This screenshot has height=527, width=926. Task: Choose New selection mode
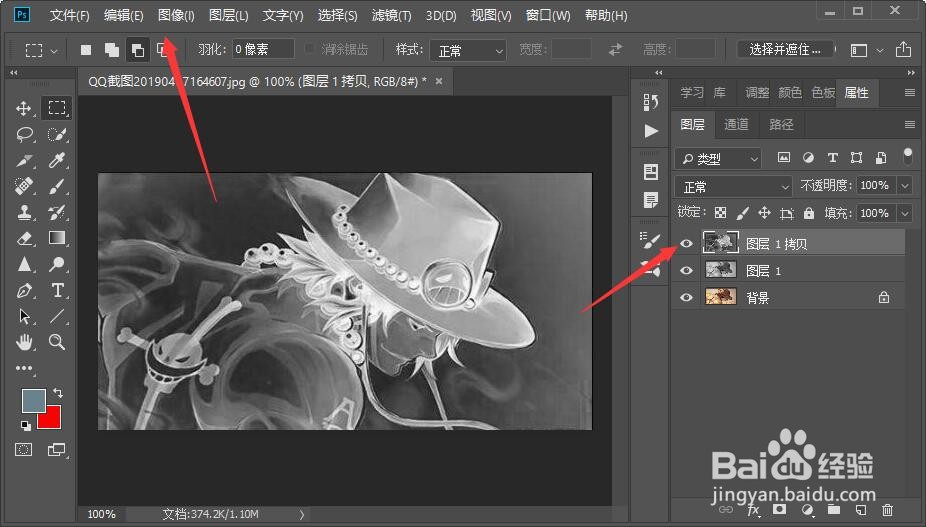[x=86, y=50]
